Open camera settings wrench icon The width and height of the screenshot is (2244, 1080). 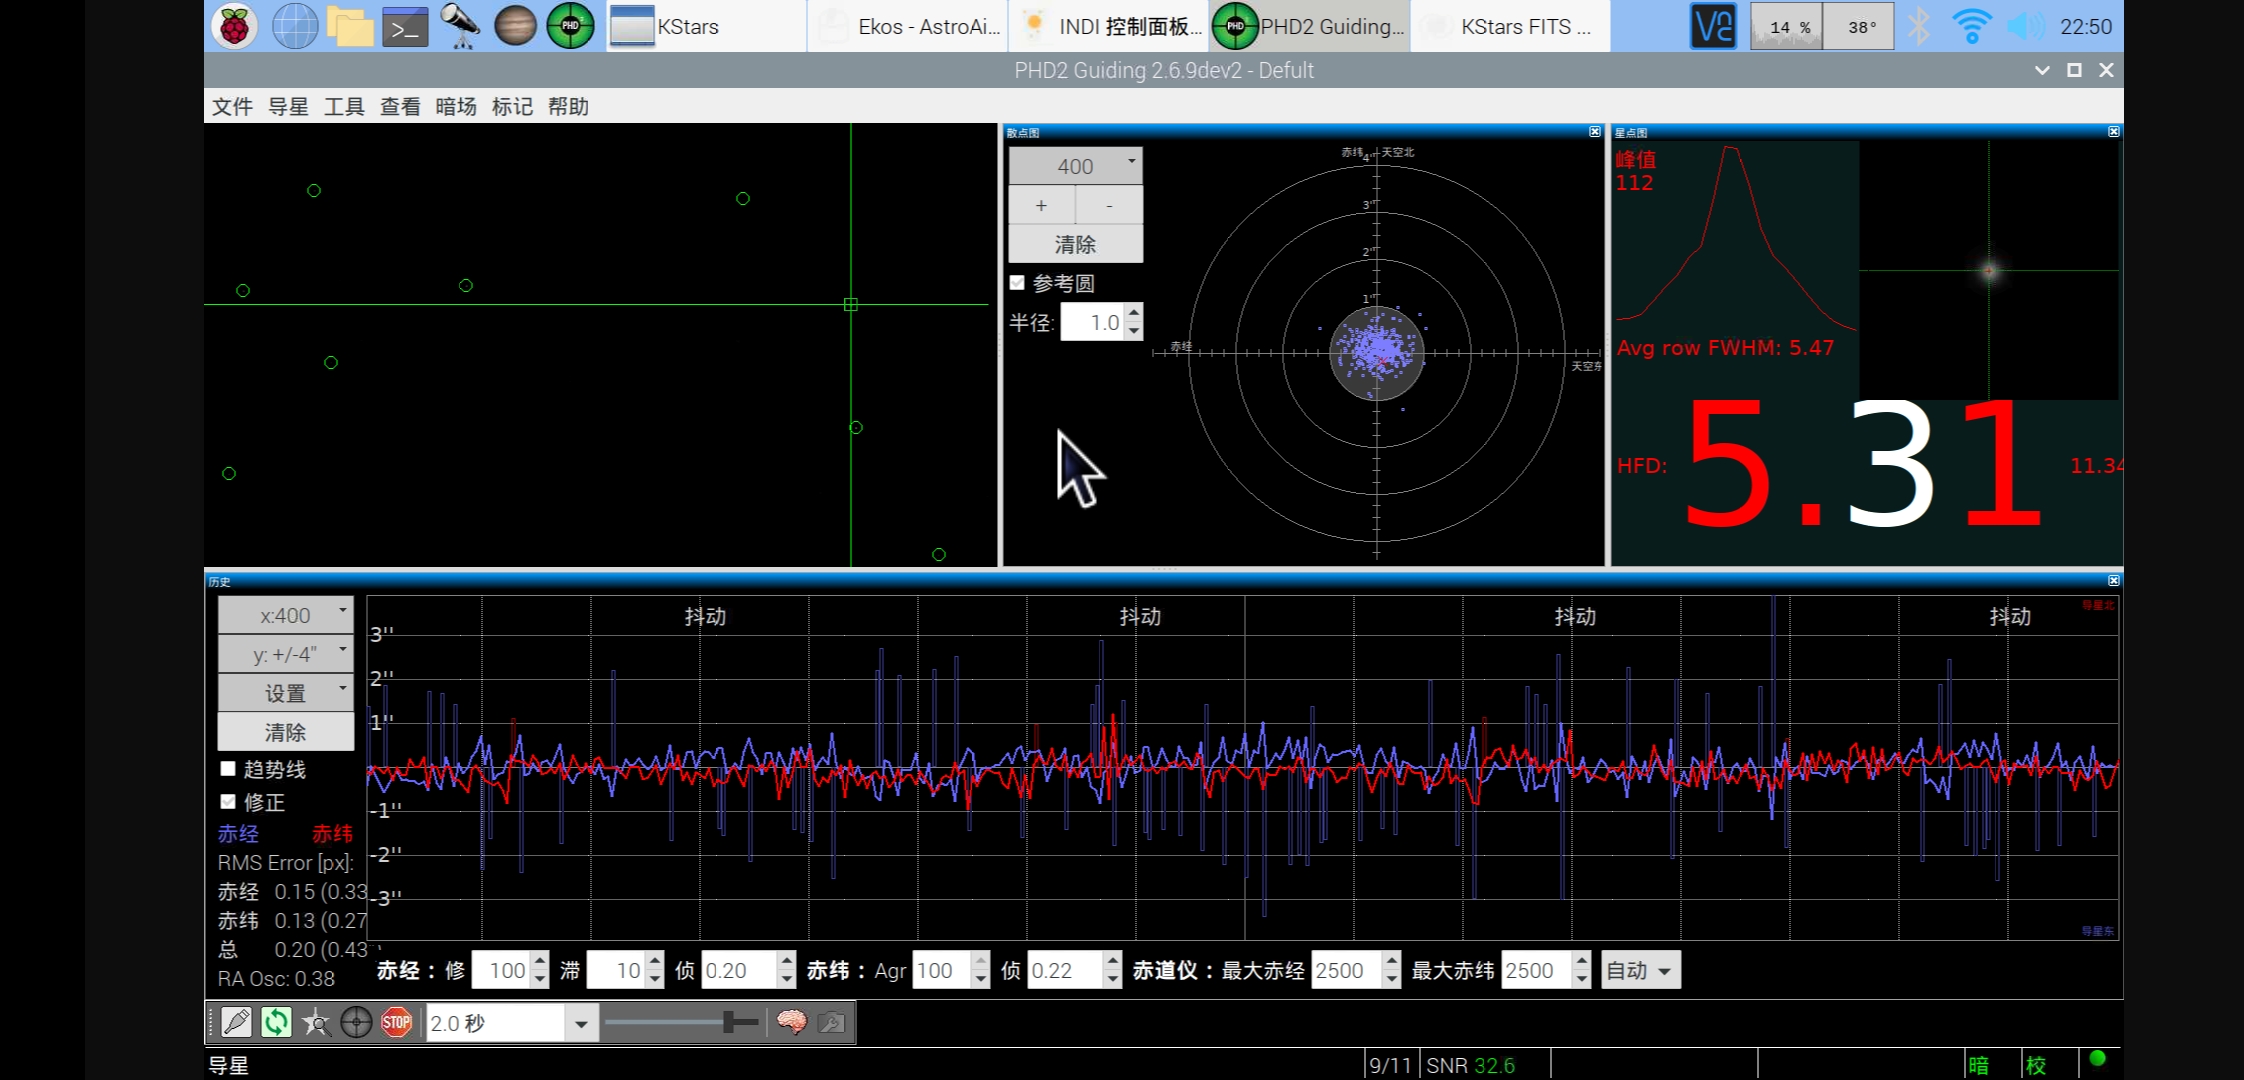tap(831, 1022)
